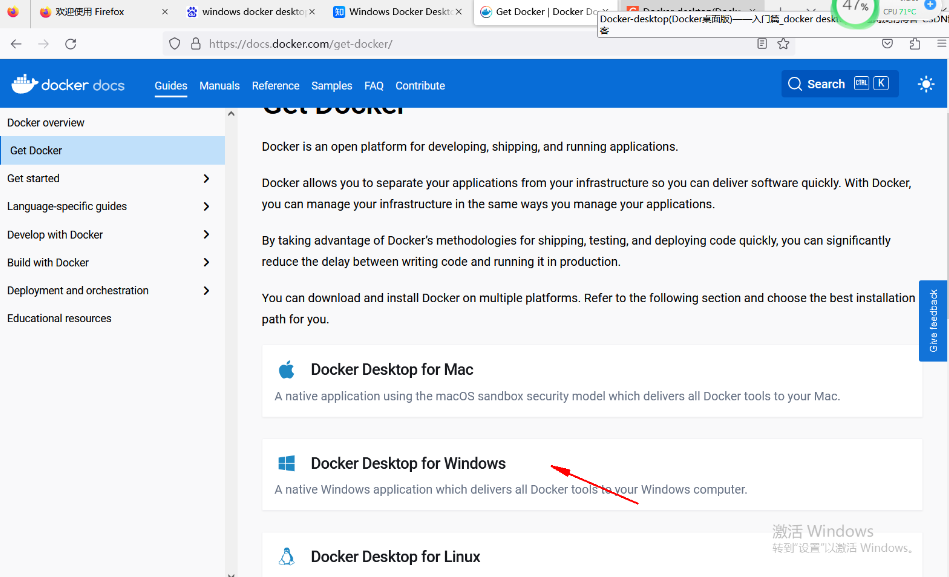
Task: Close the windows docker desktop Baidu tab
Action: [x=312, y=12]
